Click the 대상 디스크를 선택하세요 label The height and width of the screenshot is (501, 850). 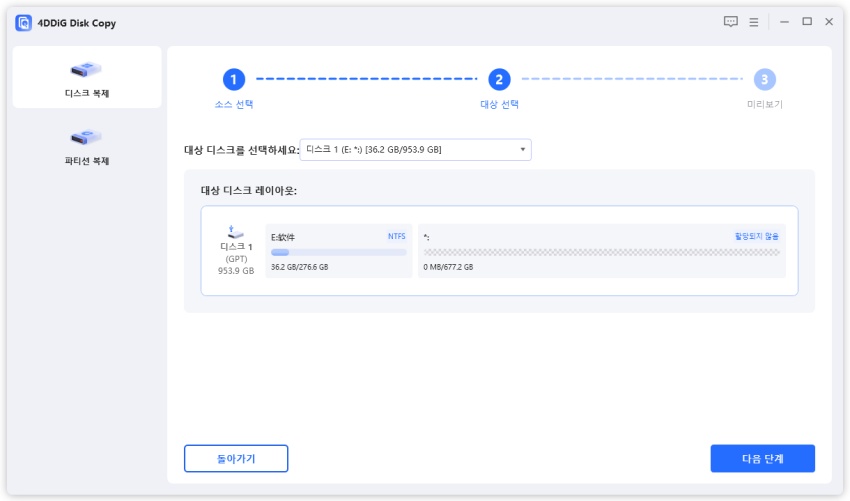[242, 150]
